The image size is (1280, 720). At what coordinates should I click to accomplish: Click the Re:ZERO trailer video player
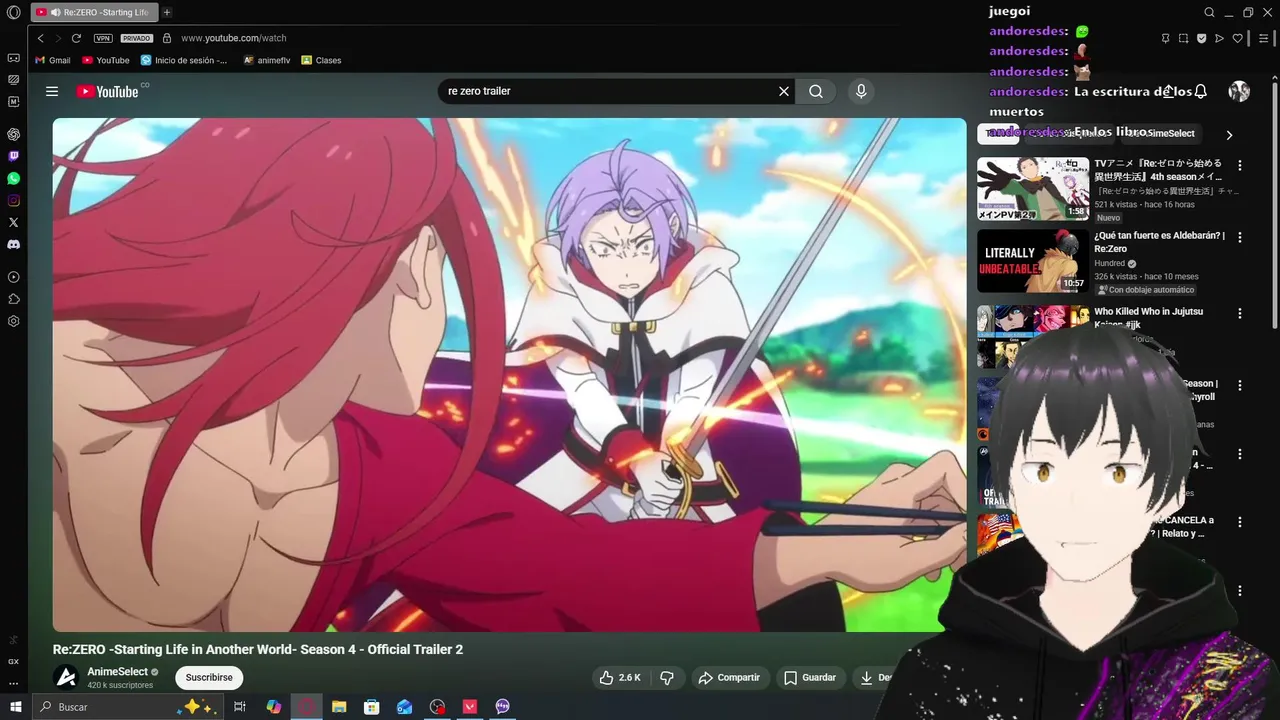pyautogui.click(x=509, y=375)
